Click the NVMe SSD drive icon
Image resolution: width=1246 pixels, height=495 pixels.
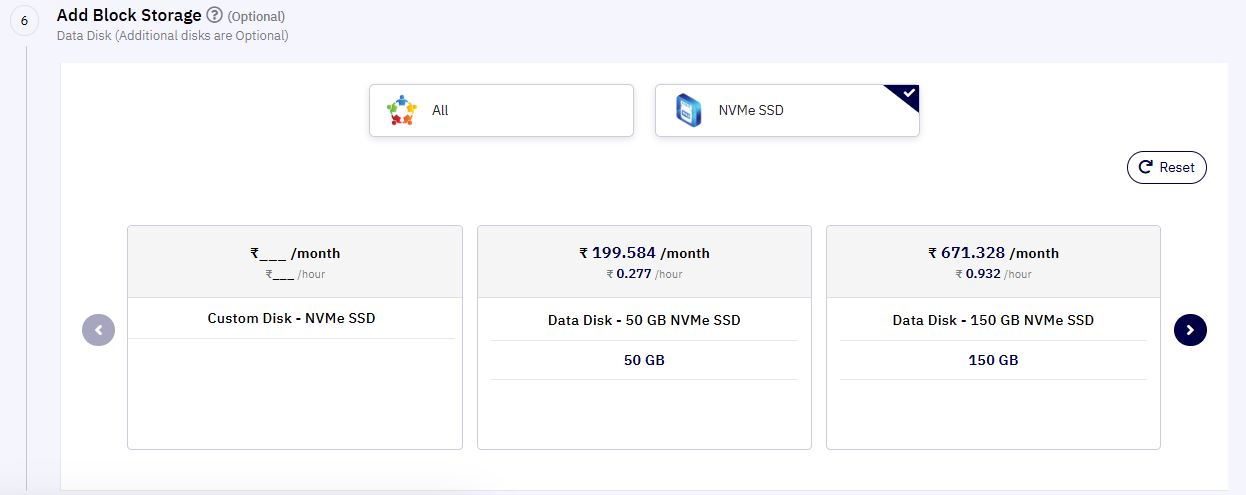pyautogui.click(x=688, y=110)
